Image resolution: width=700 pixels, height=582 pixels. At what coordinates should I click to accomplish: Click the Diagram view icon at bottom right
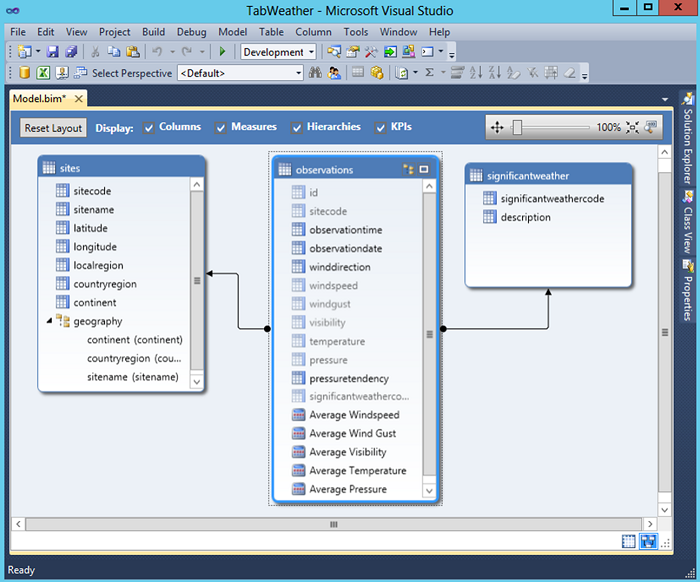(x=648, y=541)
